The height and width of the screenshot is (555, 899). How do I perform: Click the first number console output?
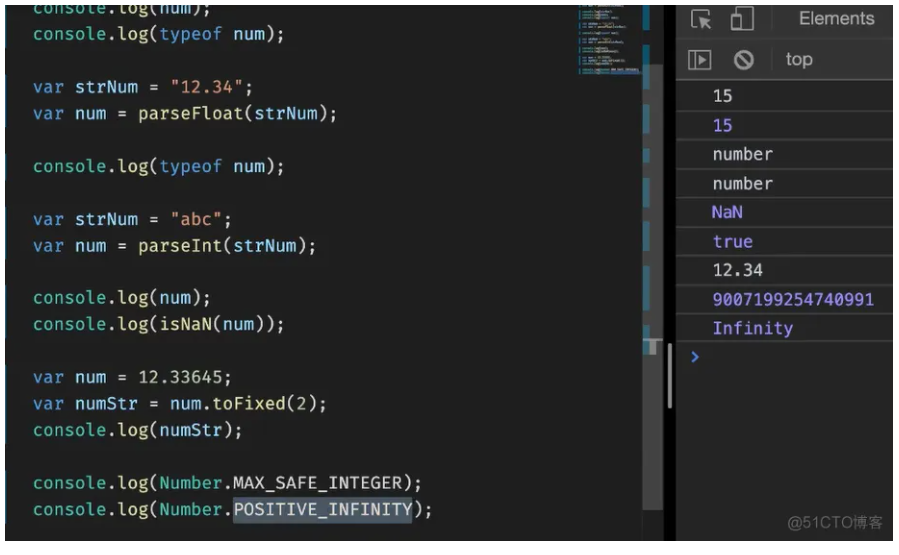point(742,155)
